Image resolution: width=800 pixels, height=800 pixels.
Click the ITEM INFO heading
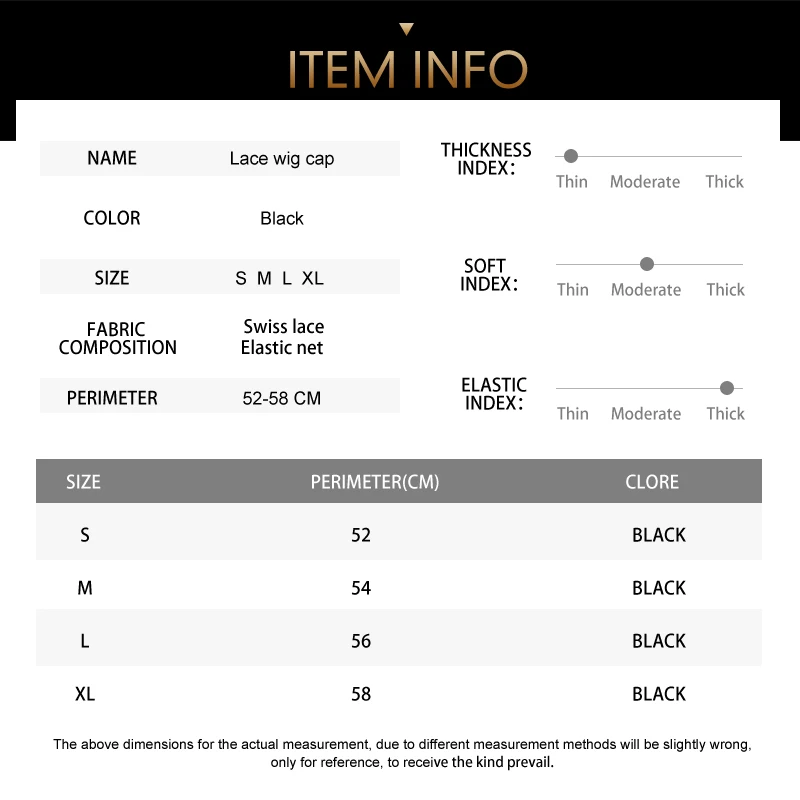click(407, 69)
